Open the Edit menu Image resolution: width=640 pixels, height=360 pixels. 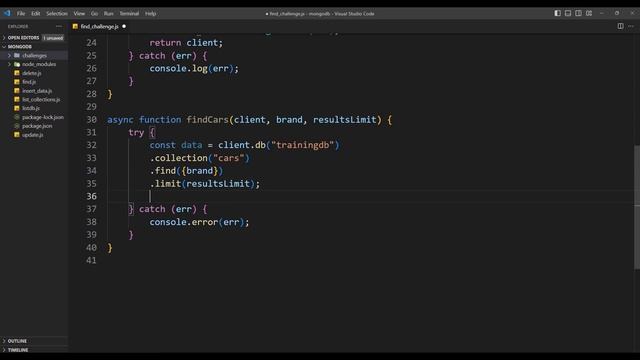(x=36, y=13)
